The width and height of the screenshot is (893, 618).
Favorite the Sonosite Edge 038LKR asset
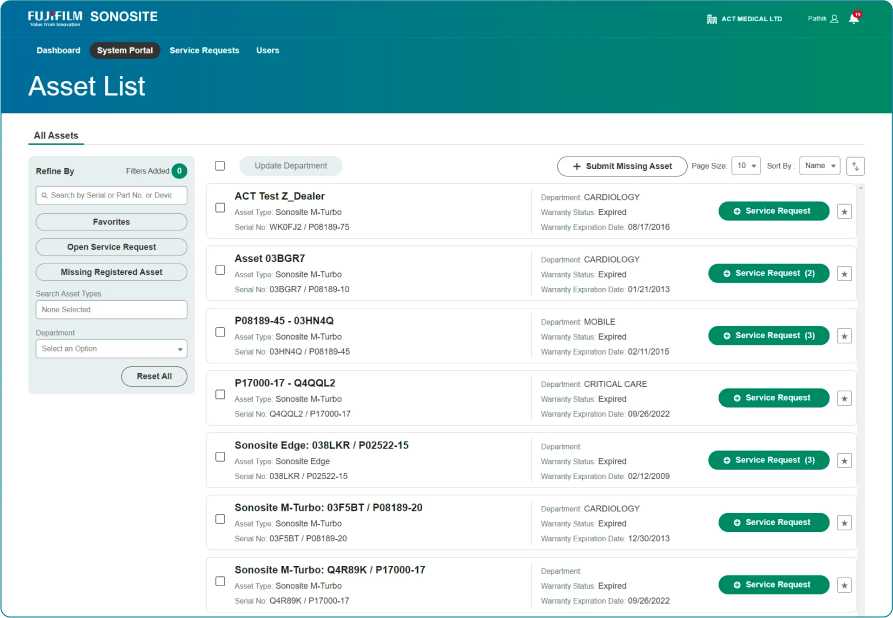point(845,461)
